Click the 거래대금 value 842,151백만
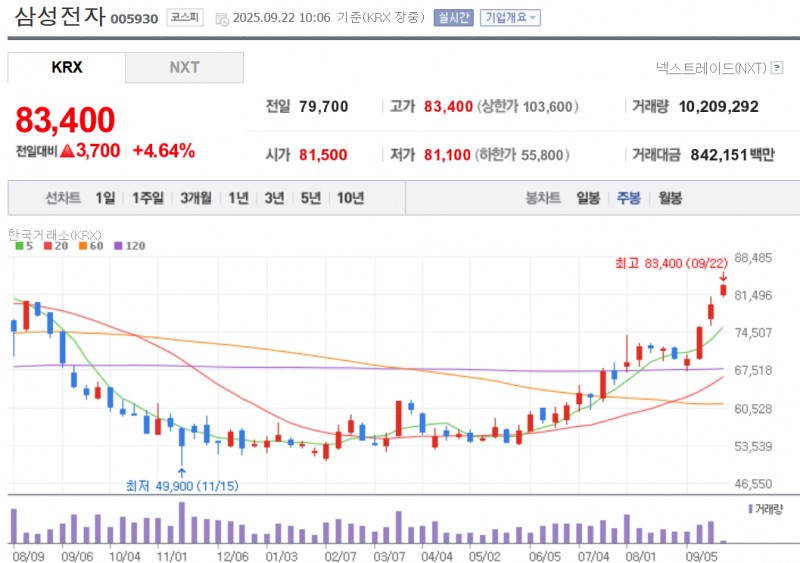The width and height of the screenshot is (800, 563). click(x=733, y=155)
